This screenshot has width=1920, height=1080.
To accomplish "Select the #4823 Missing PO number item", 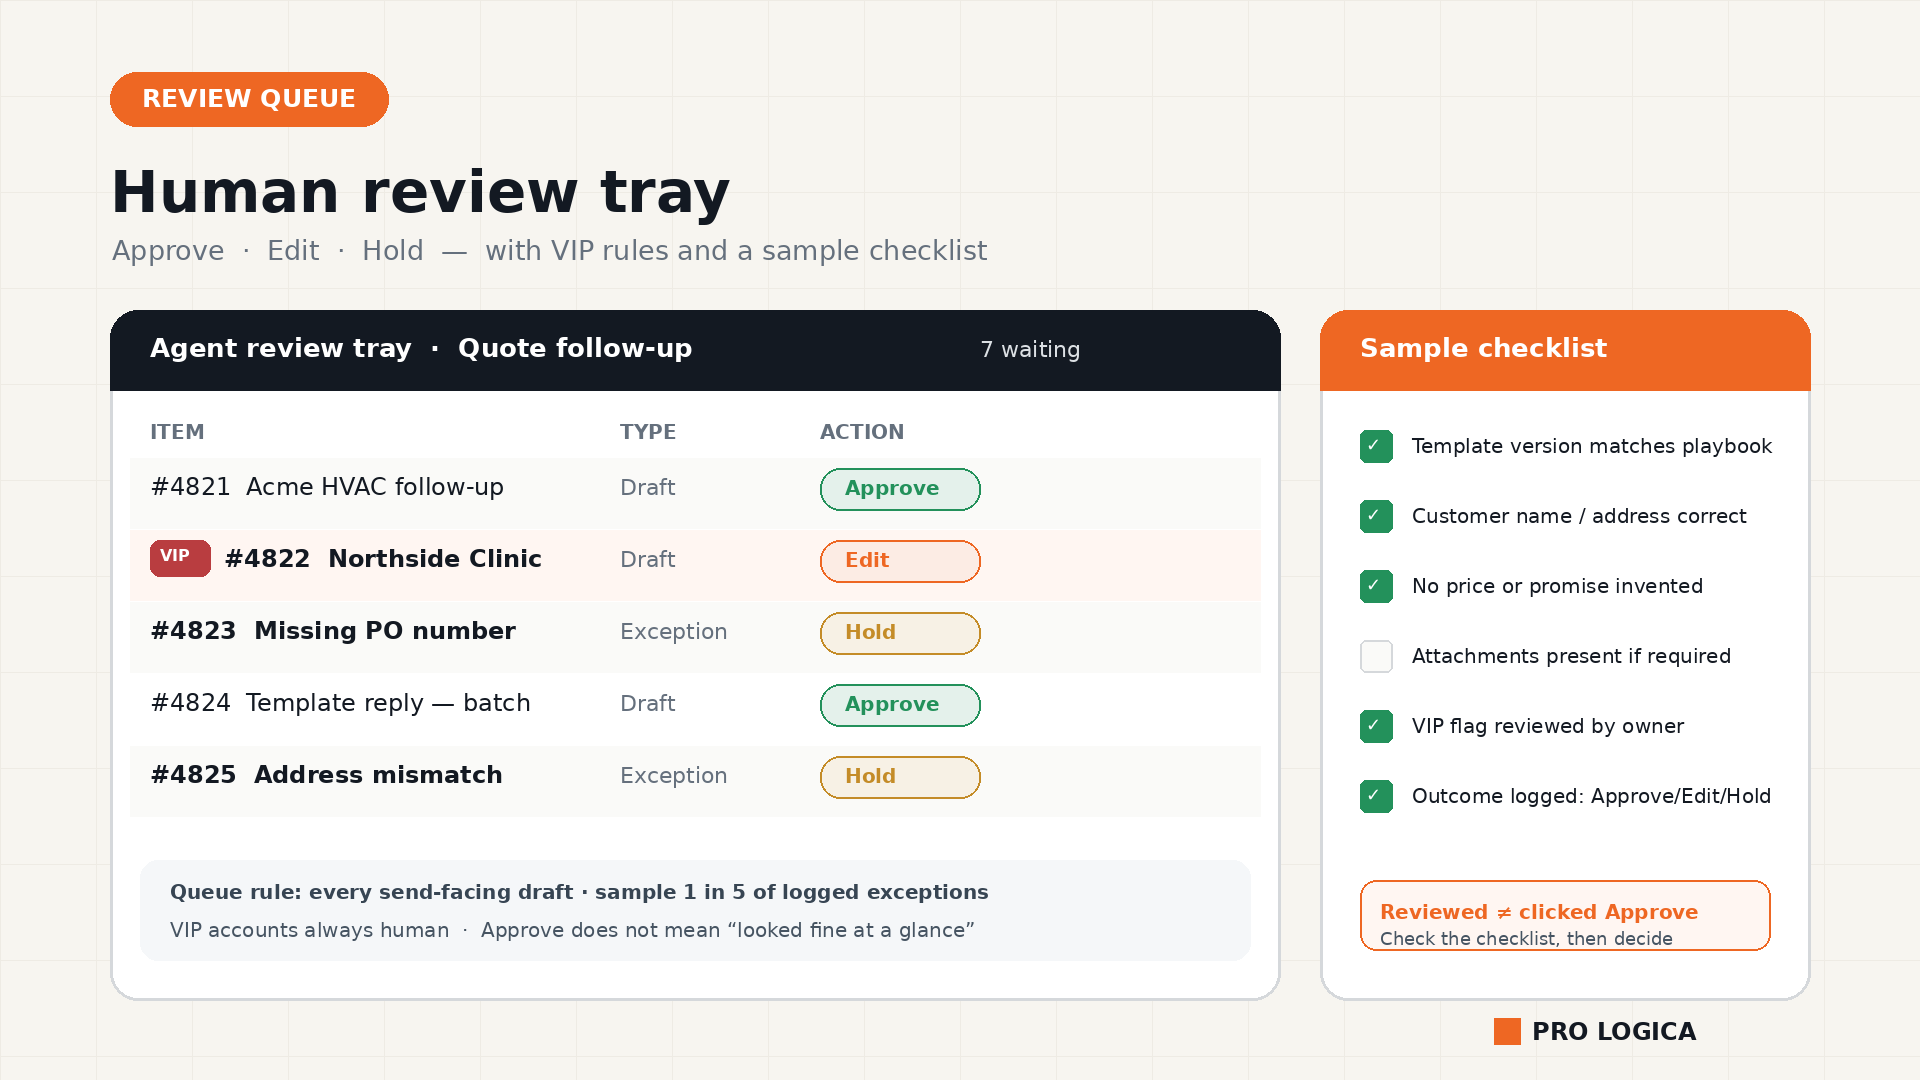I will [695, 638].
